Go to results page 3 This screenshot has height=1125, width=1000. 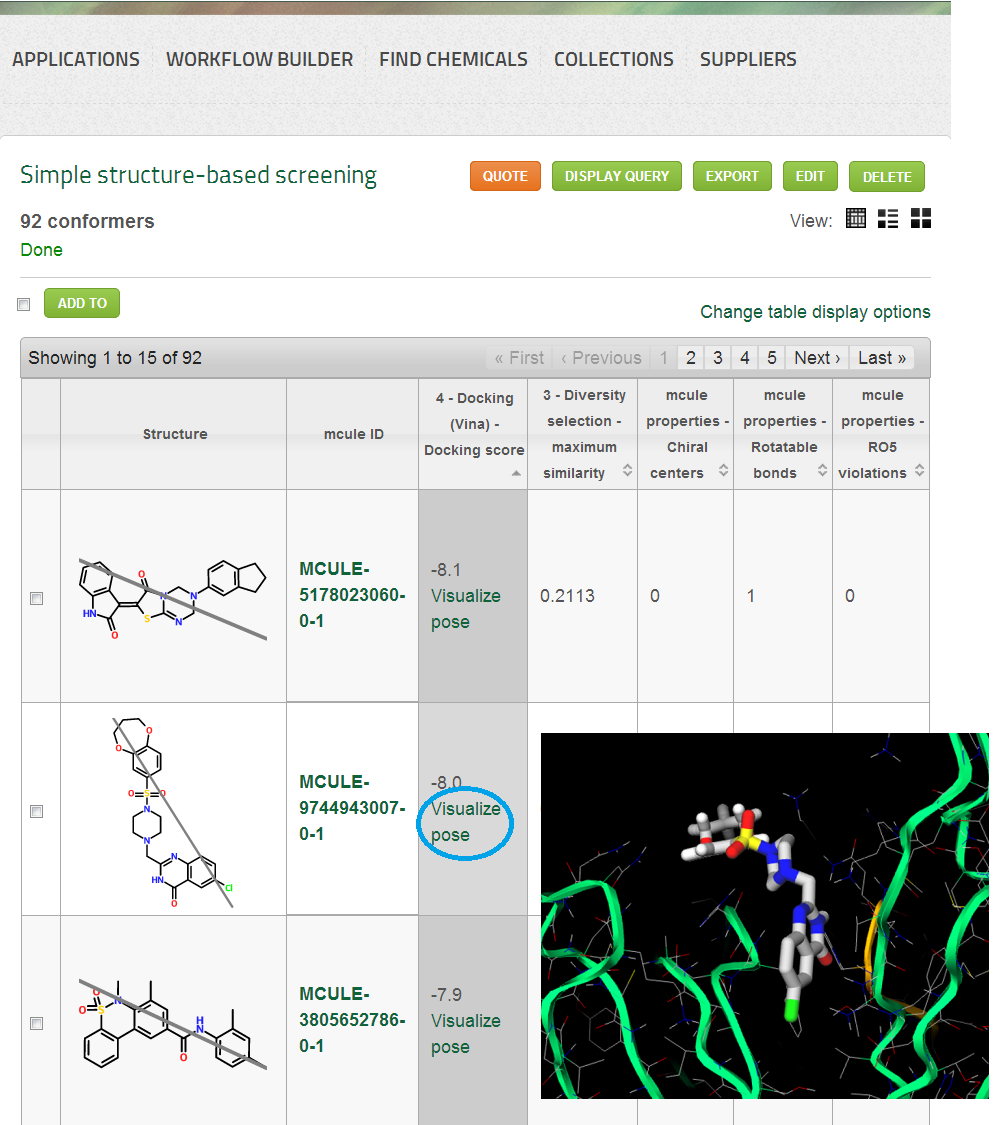pyautogui.click(x=717, y=358)
